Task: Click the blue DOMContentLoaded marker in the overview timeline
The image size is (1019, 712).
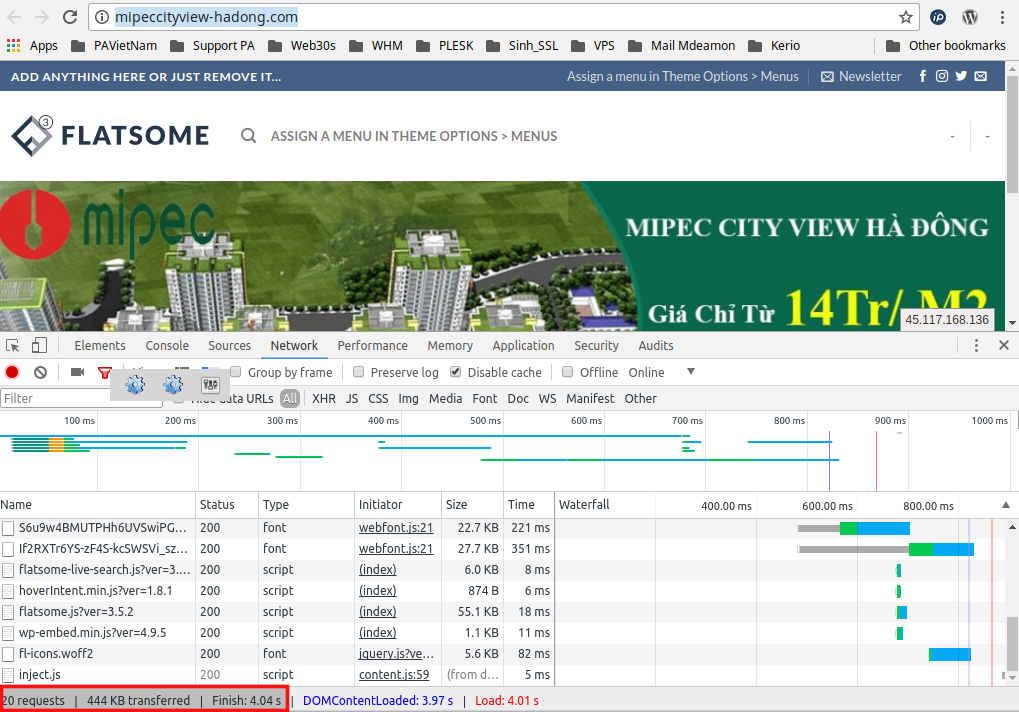Action: [x=829, y=461]
